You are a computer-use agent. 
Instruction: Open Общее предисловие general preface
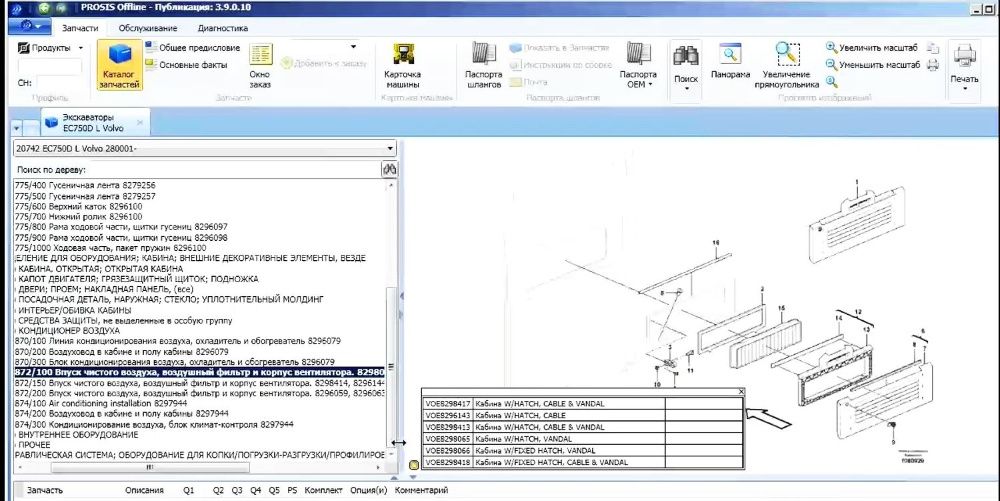(x=193, y=48)
